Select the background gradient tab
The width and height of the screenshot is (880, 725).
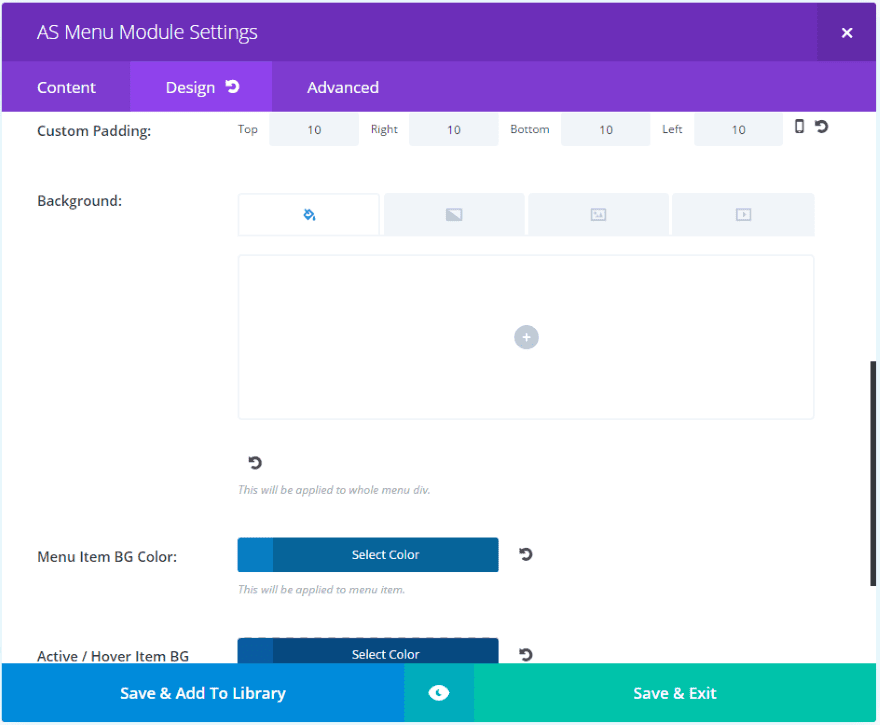[x=454, y=214]
